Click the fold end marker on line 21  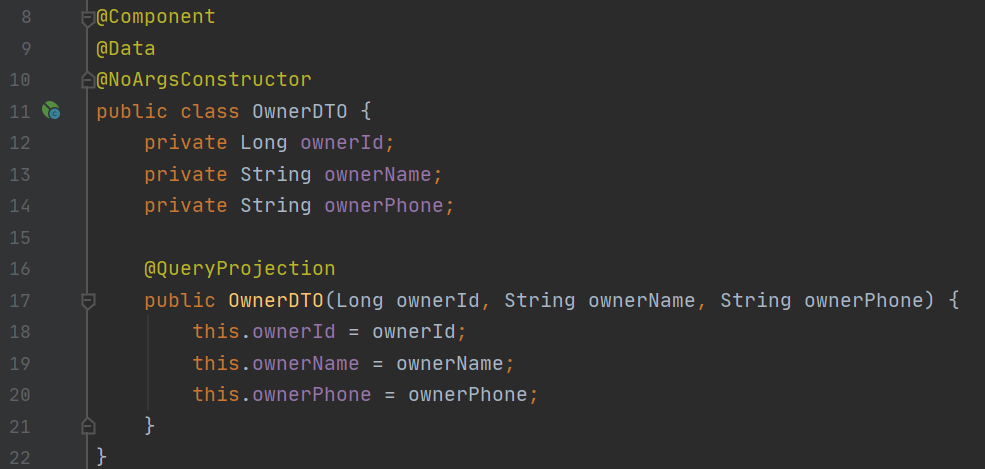coord(88,426)
